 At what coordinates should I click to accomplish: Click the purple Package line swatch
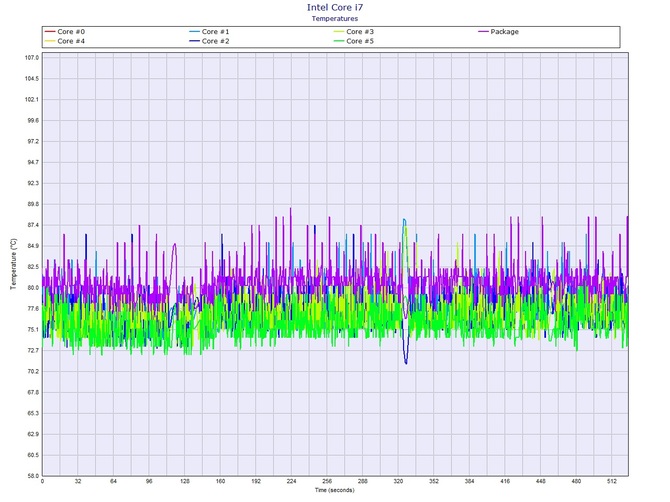[x=483, y=32]
